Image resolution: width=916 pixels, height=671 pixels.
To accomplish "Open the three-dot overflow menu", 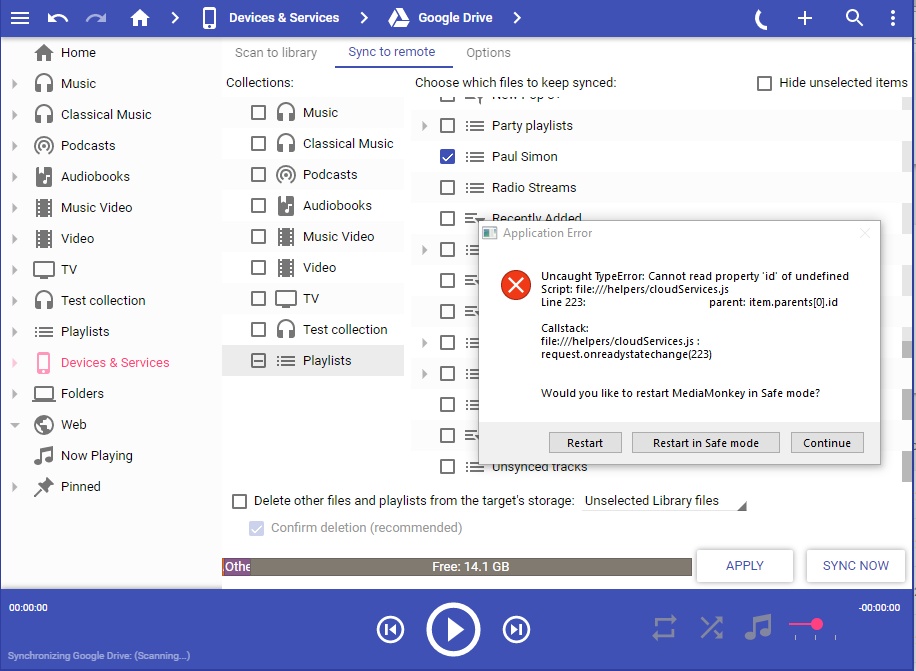I will [x=893, y=18].
